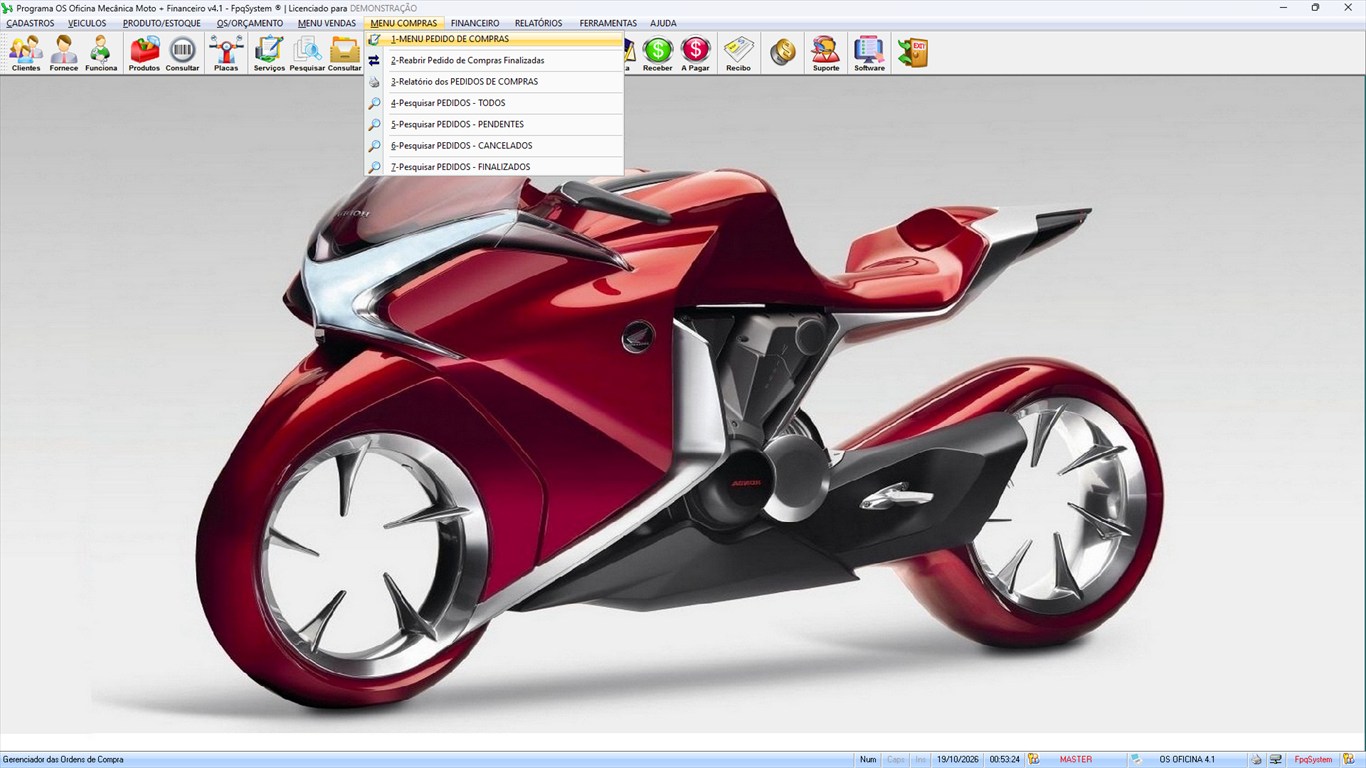Open the MENU VENDAS menu

(327, 23)
